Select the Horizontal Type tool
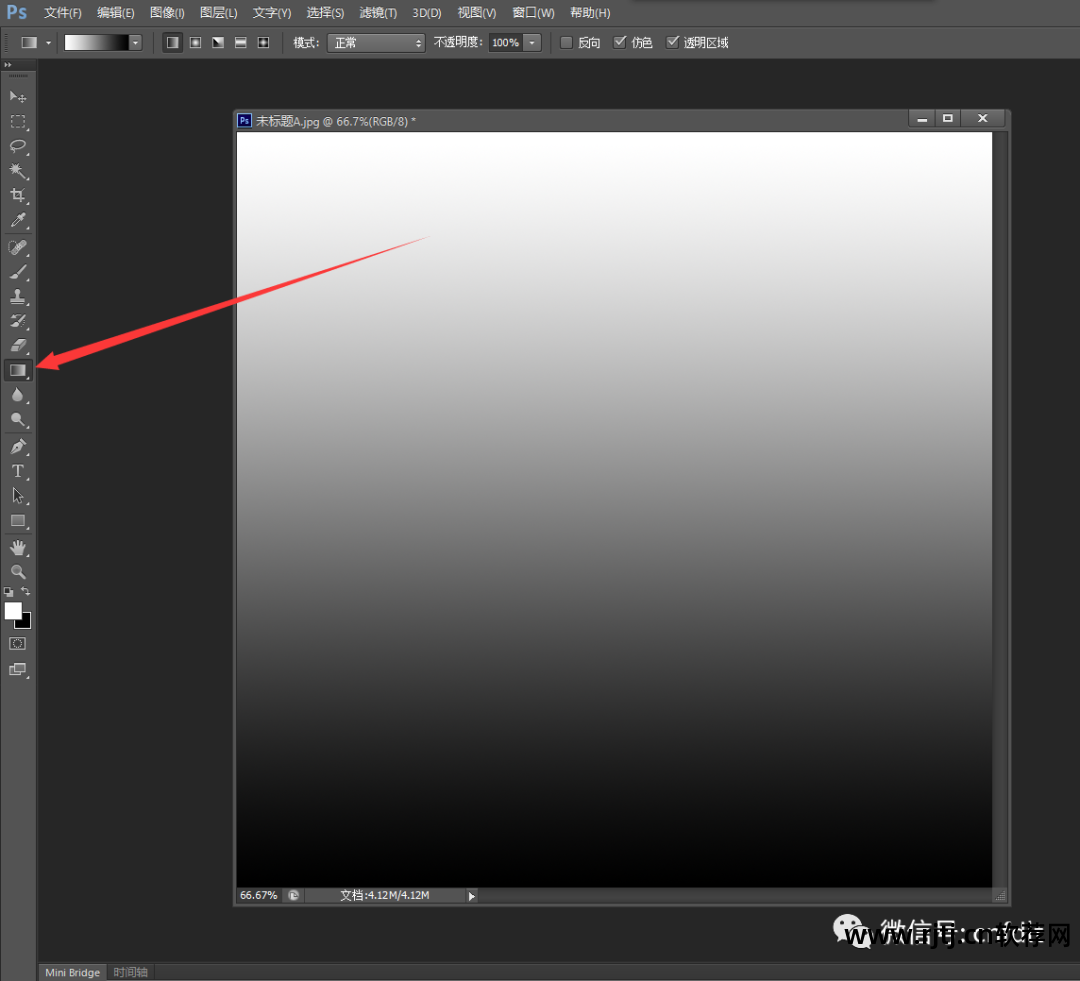The width and height of the screenshot is (1080, 981). [18, 471]
